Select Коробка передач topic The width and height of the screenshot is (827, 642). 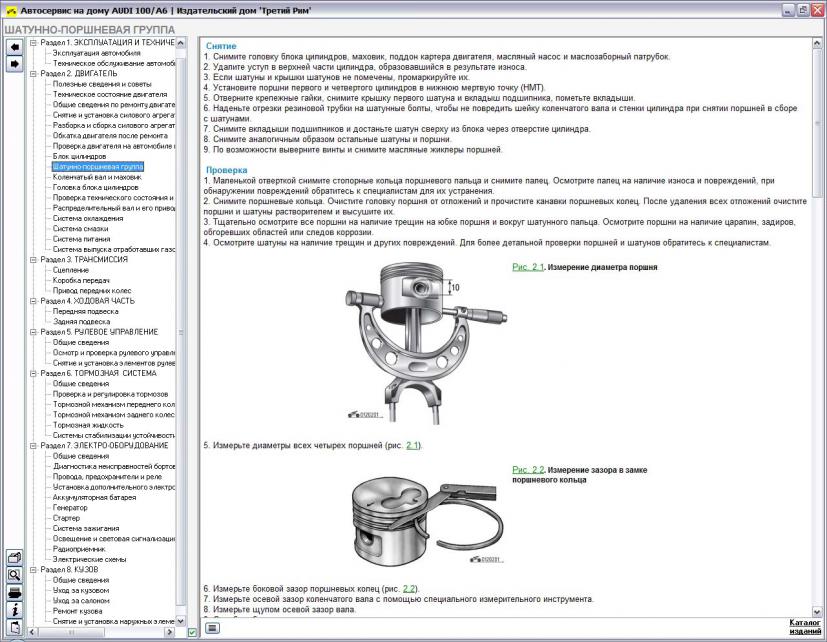(81, 280)
